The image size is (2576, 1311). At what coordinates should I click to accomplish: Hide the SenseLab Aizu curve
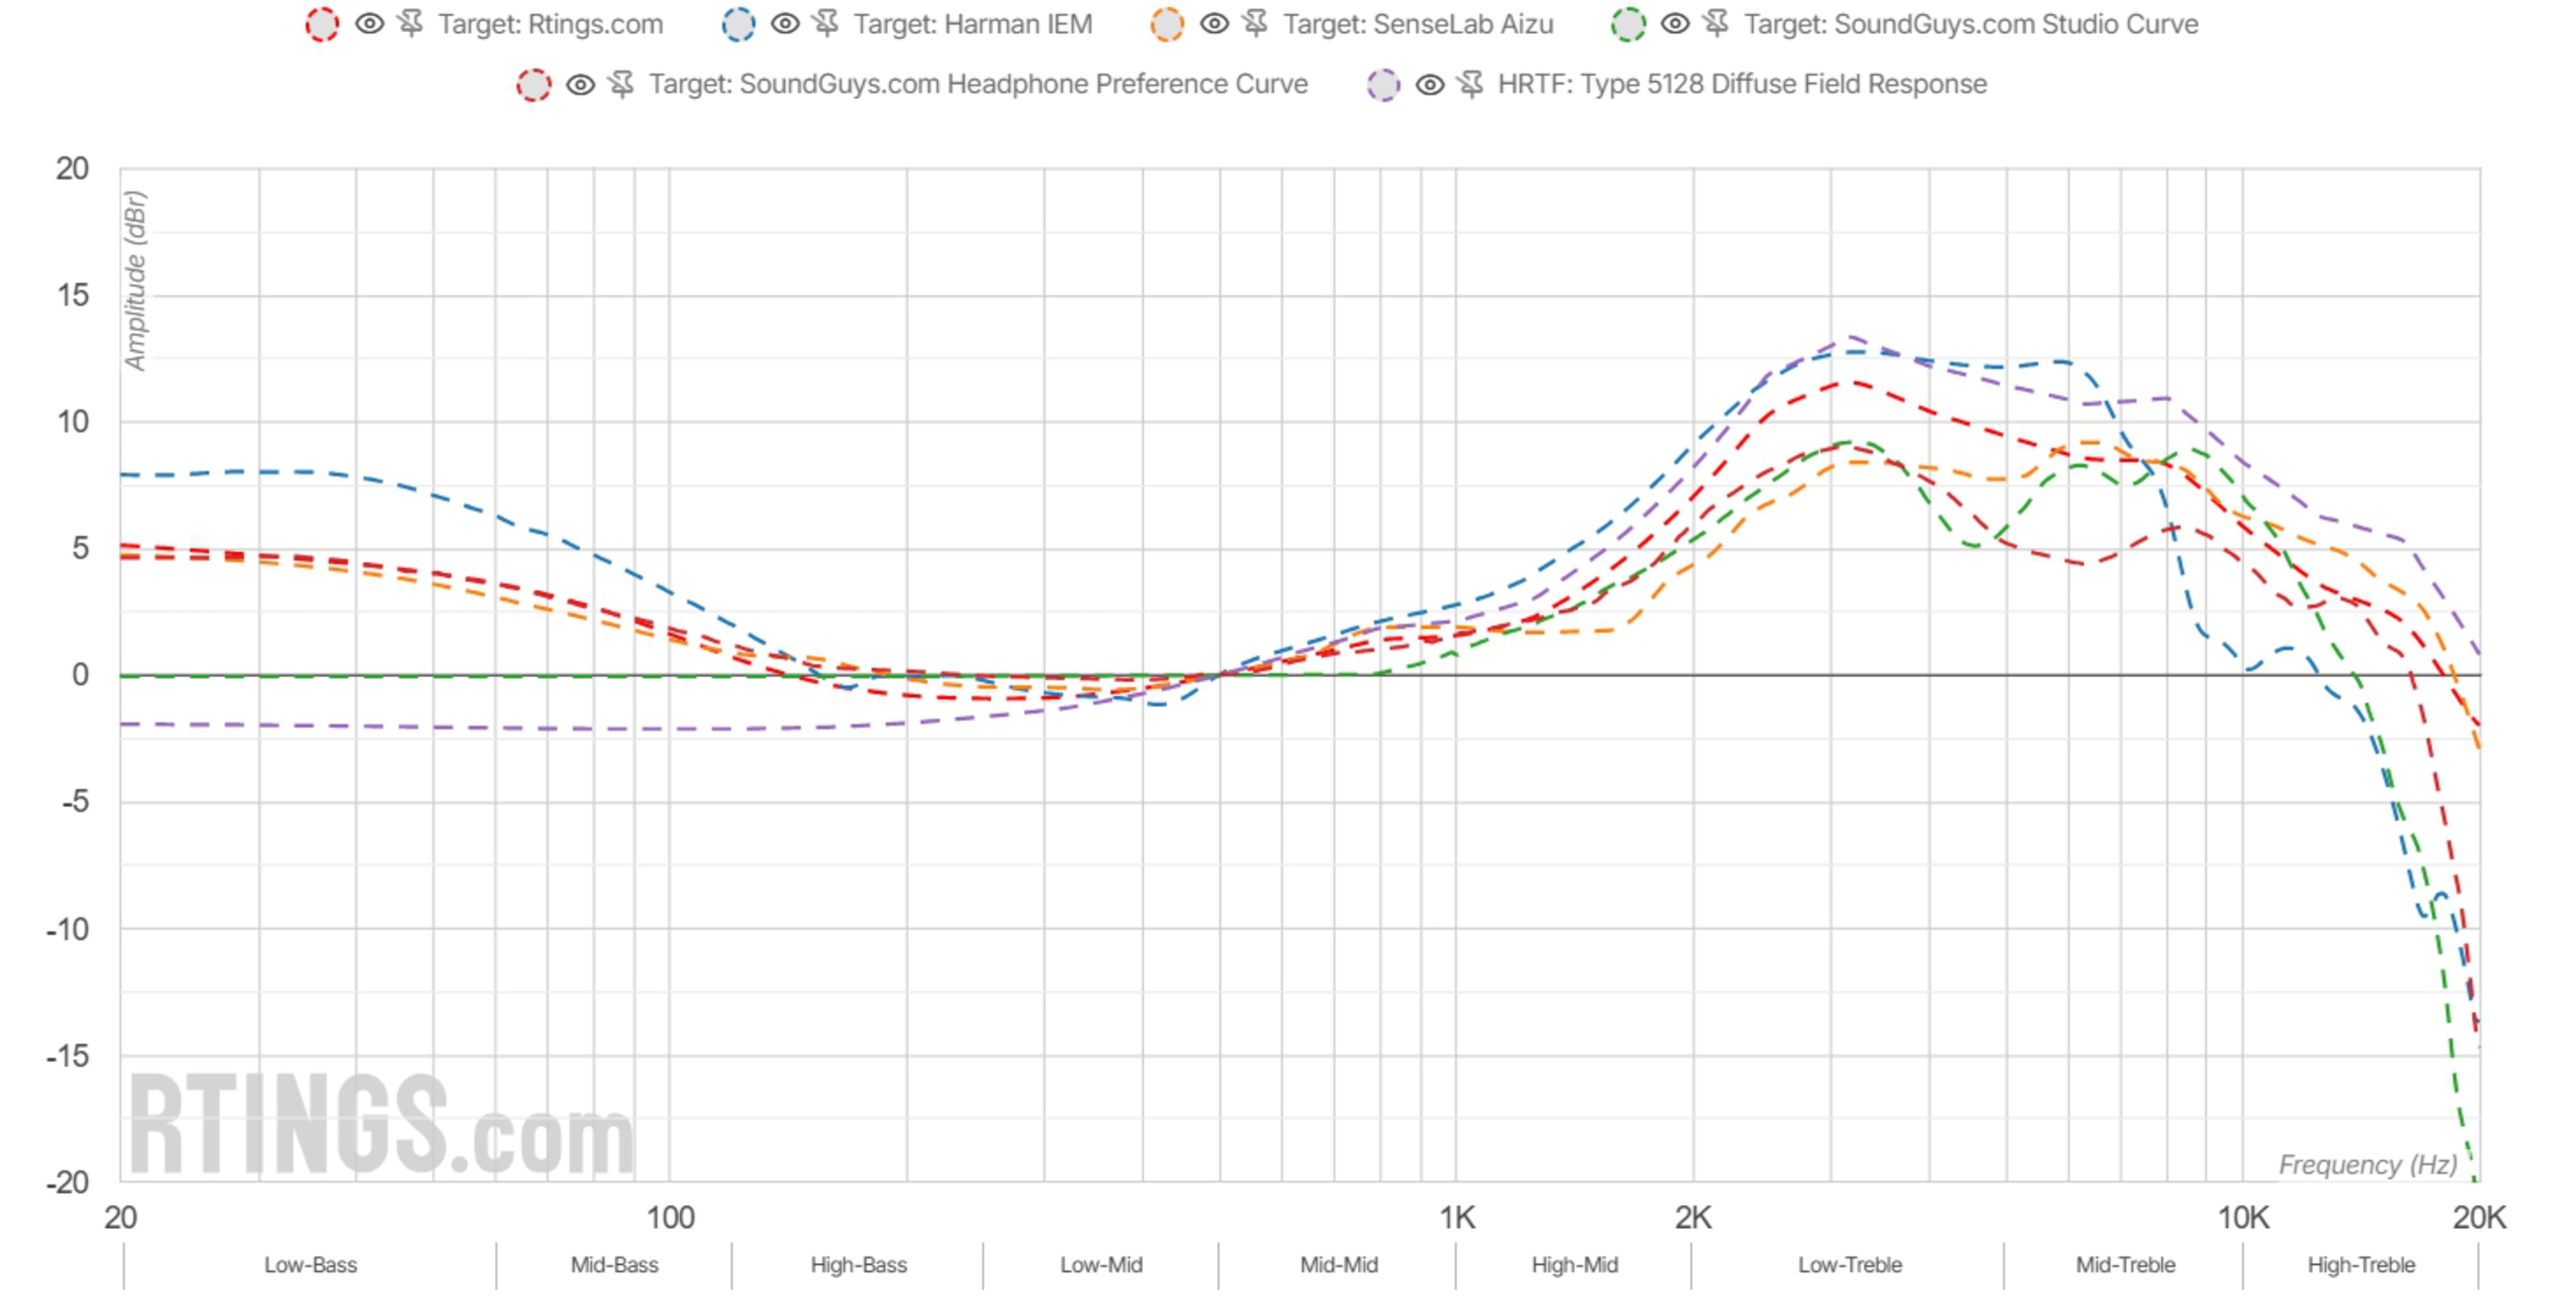tap(1214, 24)
